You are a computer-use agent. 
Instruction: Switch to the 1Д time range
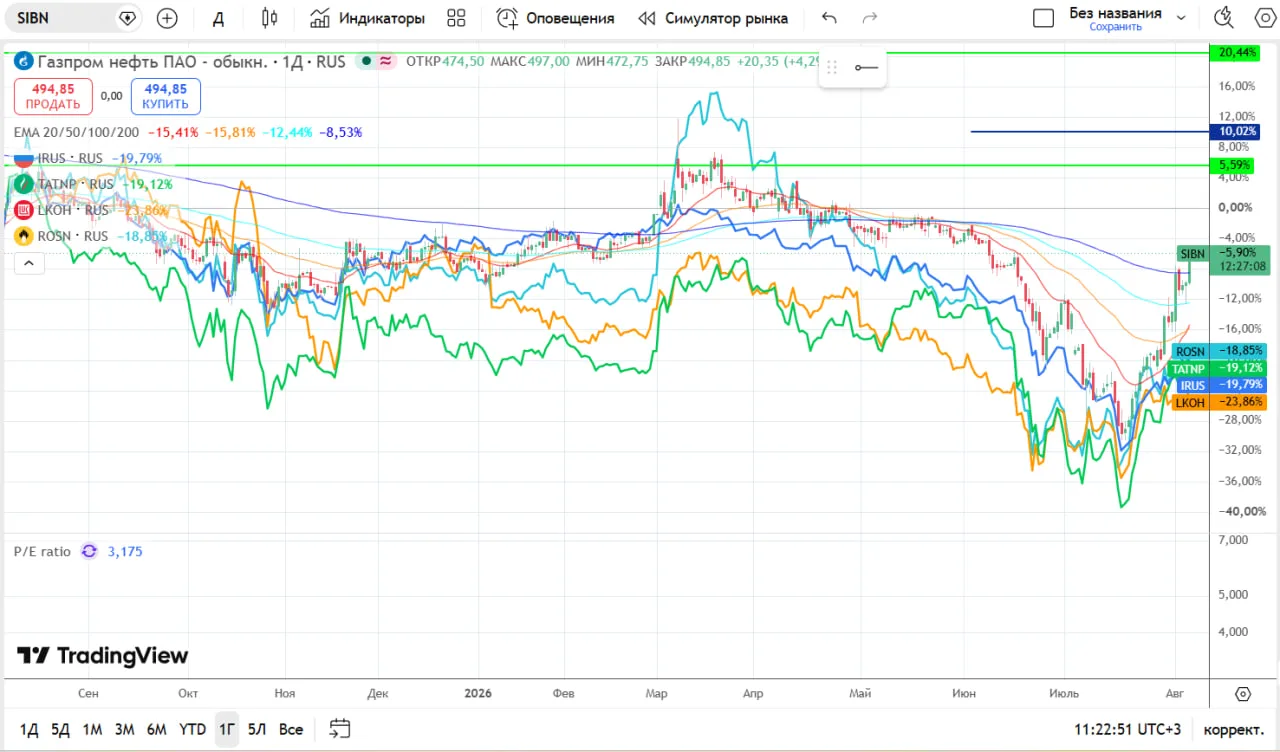coord(29,729)
